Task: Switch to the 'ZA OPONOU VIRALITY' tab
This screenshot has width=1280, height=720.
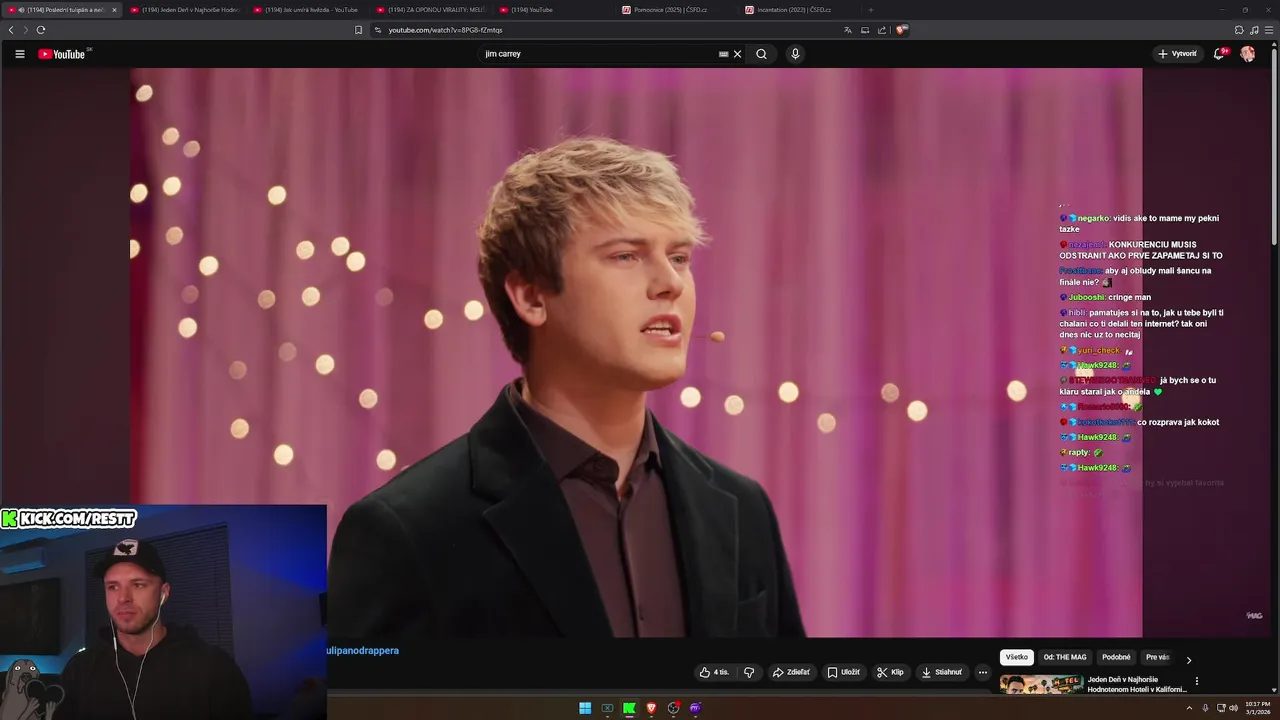Action: 431,10
